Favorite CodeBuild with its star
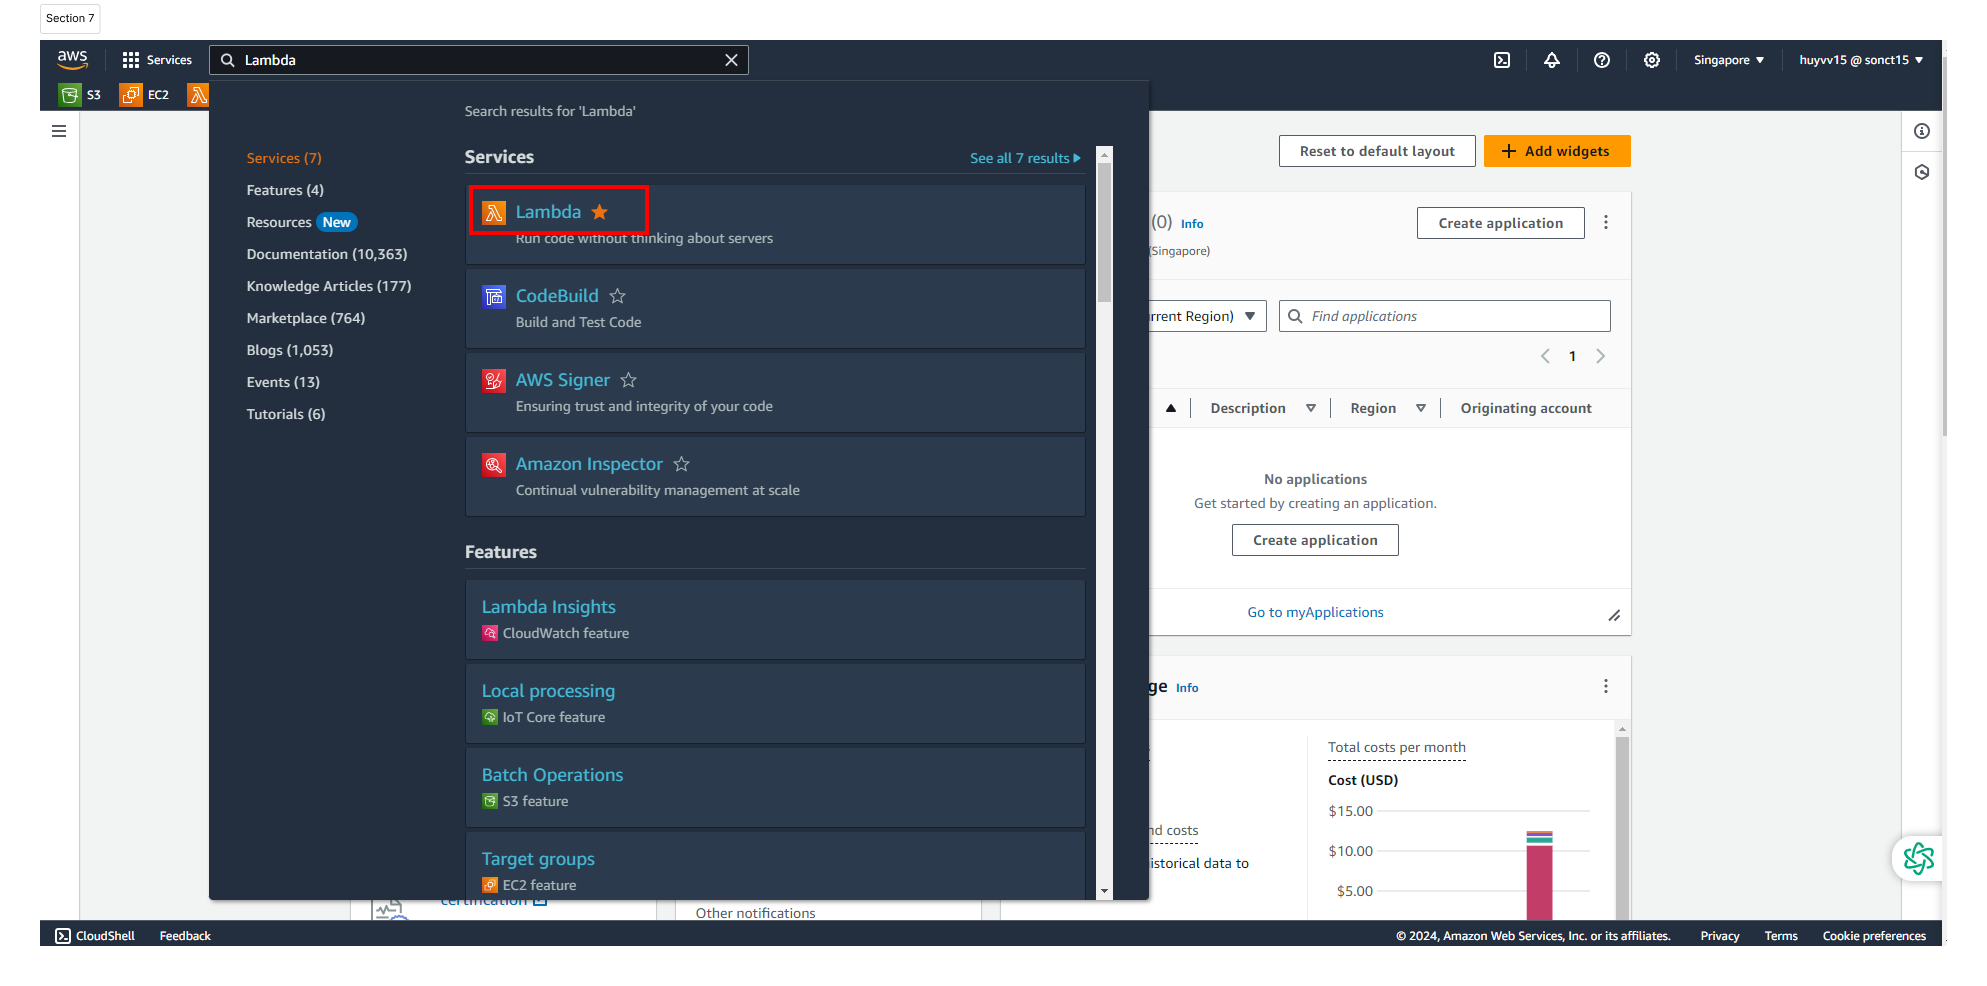The height and width of the screenshot is (986, 1987). [x=618, y=296]
